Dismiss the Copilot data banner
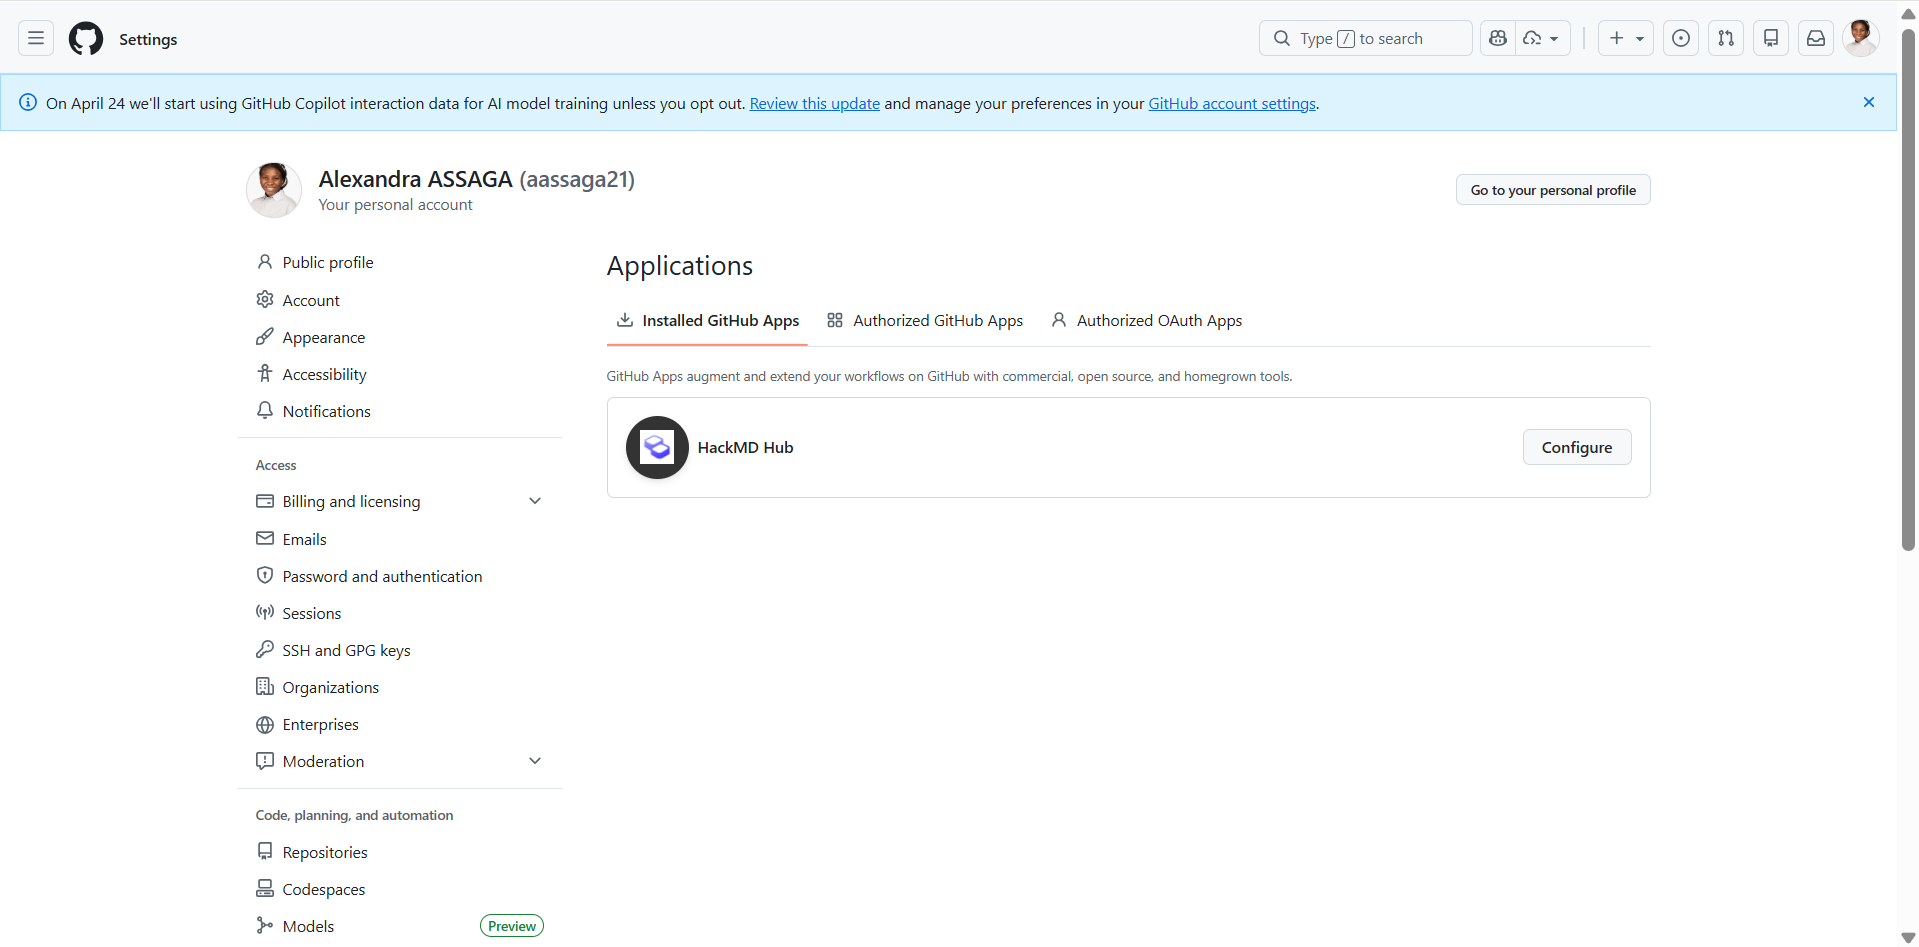Viewport: 1919px width, 947px height. coord(1869,102)
